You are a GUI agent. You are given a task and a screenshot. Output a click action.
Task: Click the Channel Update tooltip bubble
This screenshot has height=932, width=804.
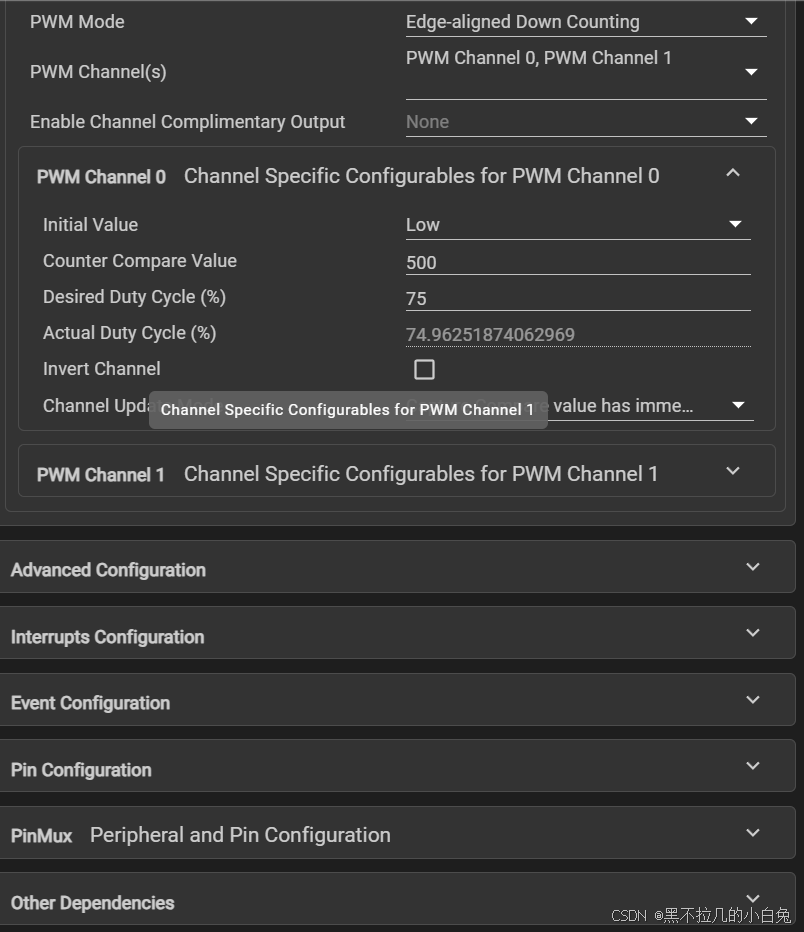point(348,410)
